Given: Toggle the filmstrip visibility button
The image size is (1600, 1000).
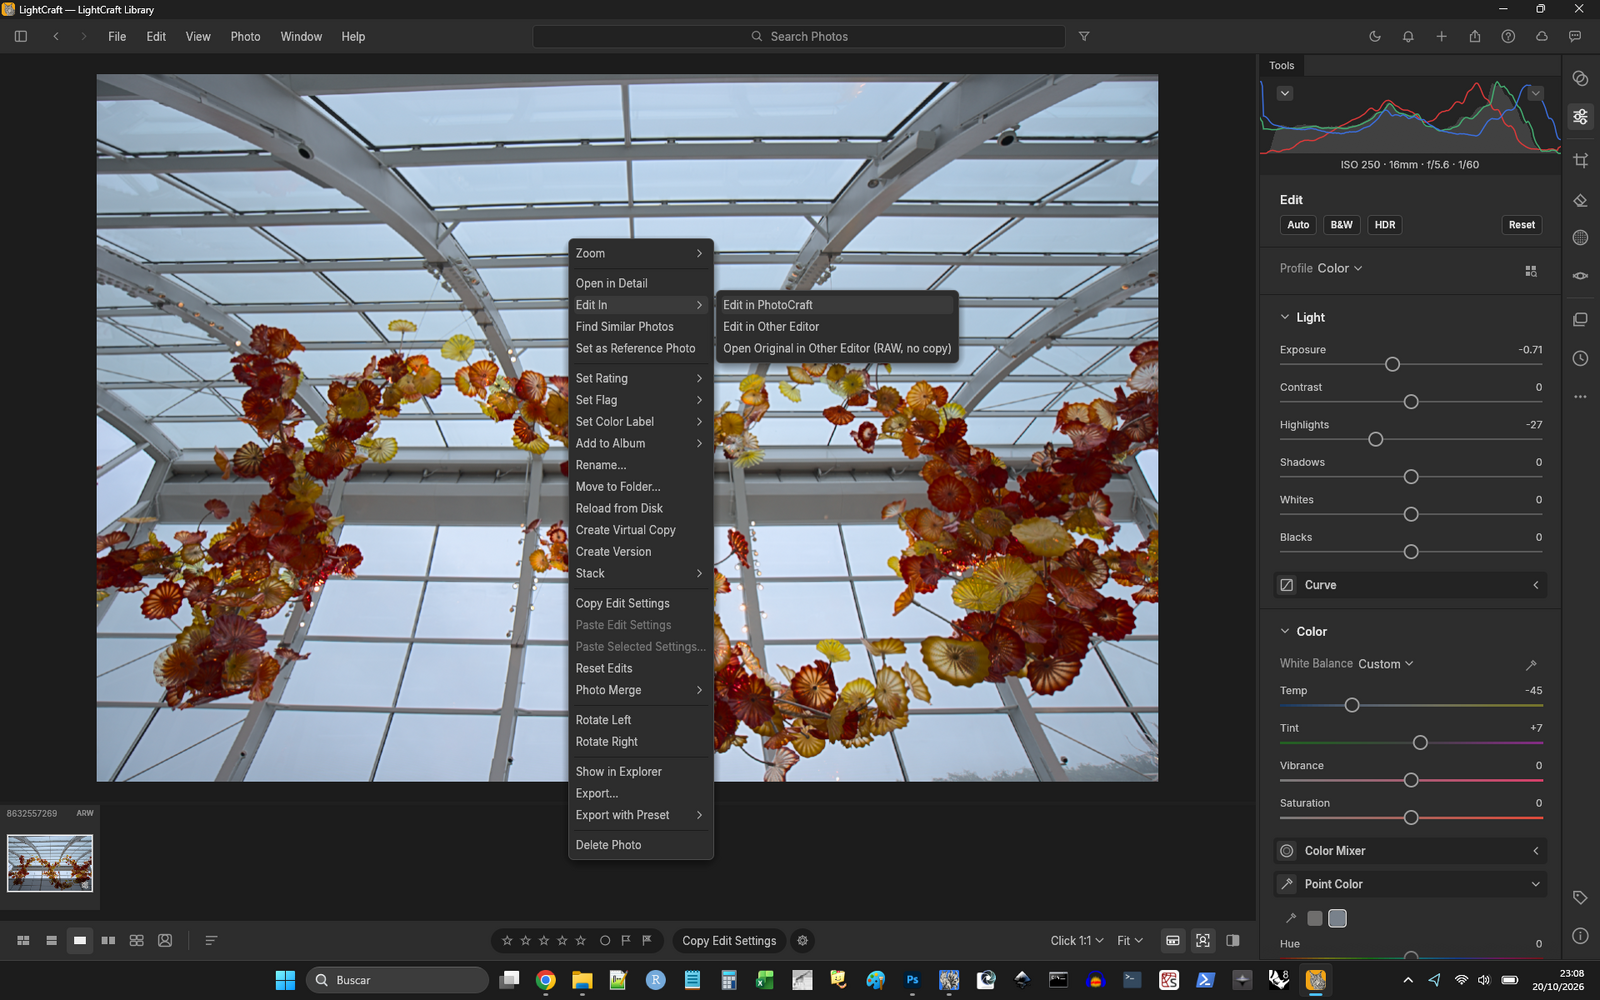Looking at the screenshot, I should (x=1173, y=940).
